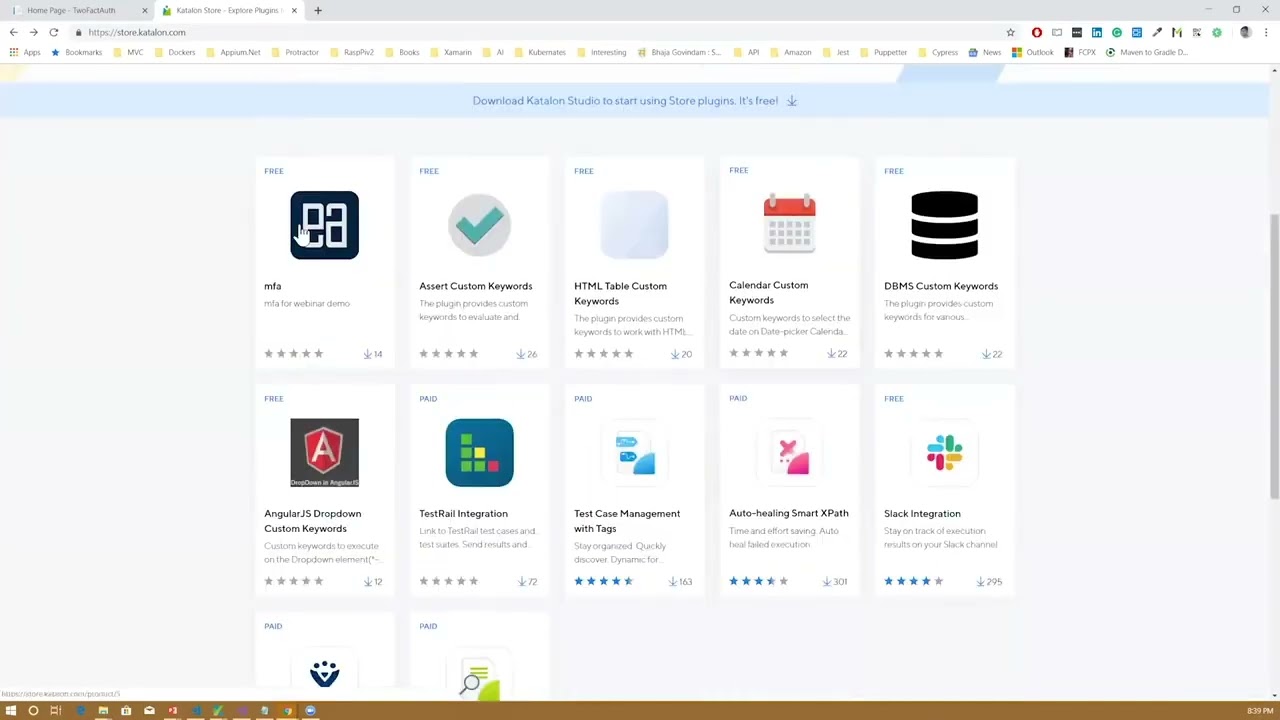Viewport: 1280px width, 720px height.
Task: Open Test Case Management with Tags icon
Action: point(634,452)
